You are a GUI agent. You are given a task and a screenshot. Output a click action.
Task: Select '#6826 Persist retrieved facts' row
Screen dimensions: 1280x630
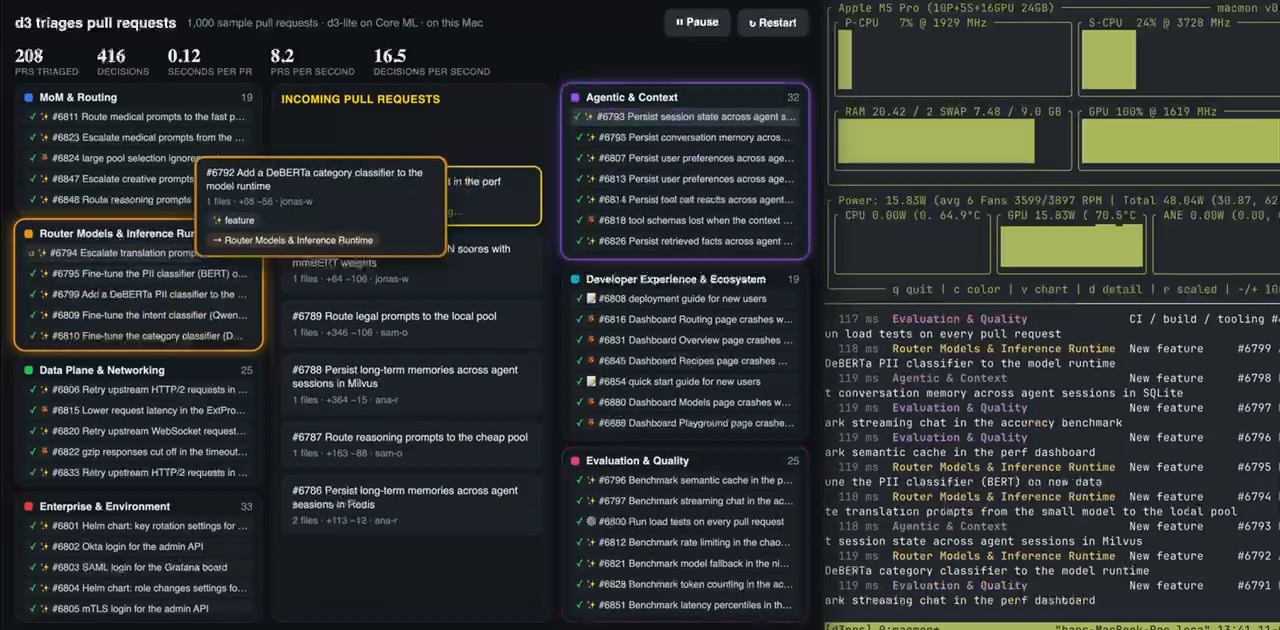[x=684, y=241]
